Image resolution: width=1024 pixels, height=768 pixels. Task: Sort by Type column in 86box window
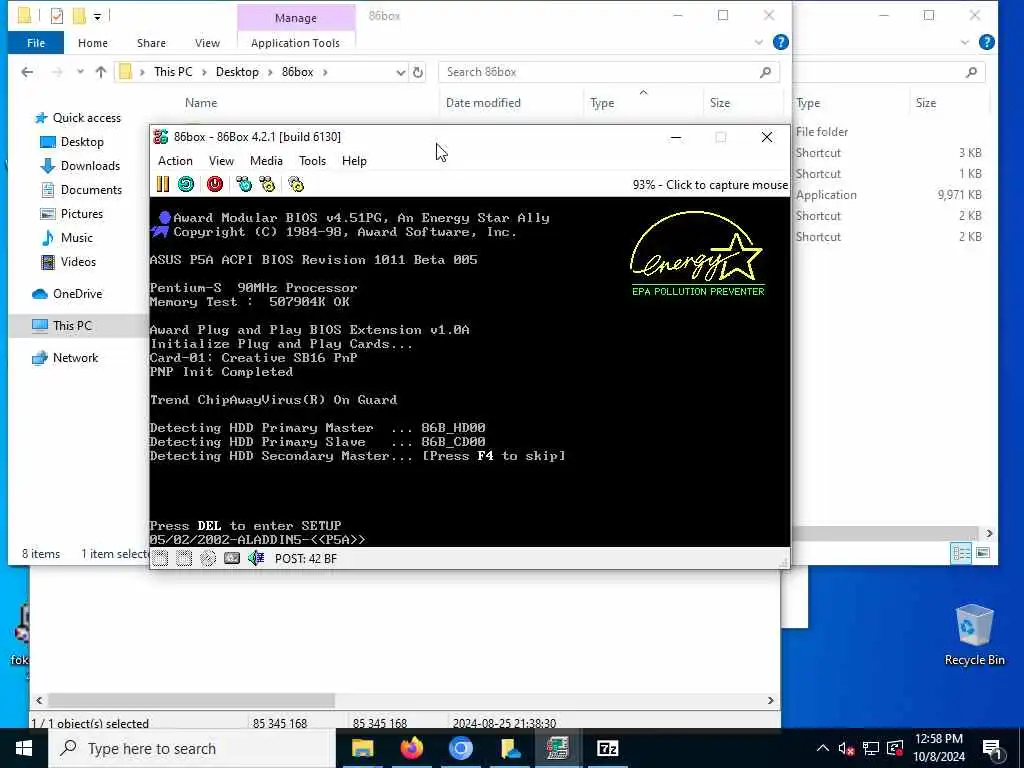(x=602, y=103)
